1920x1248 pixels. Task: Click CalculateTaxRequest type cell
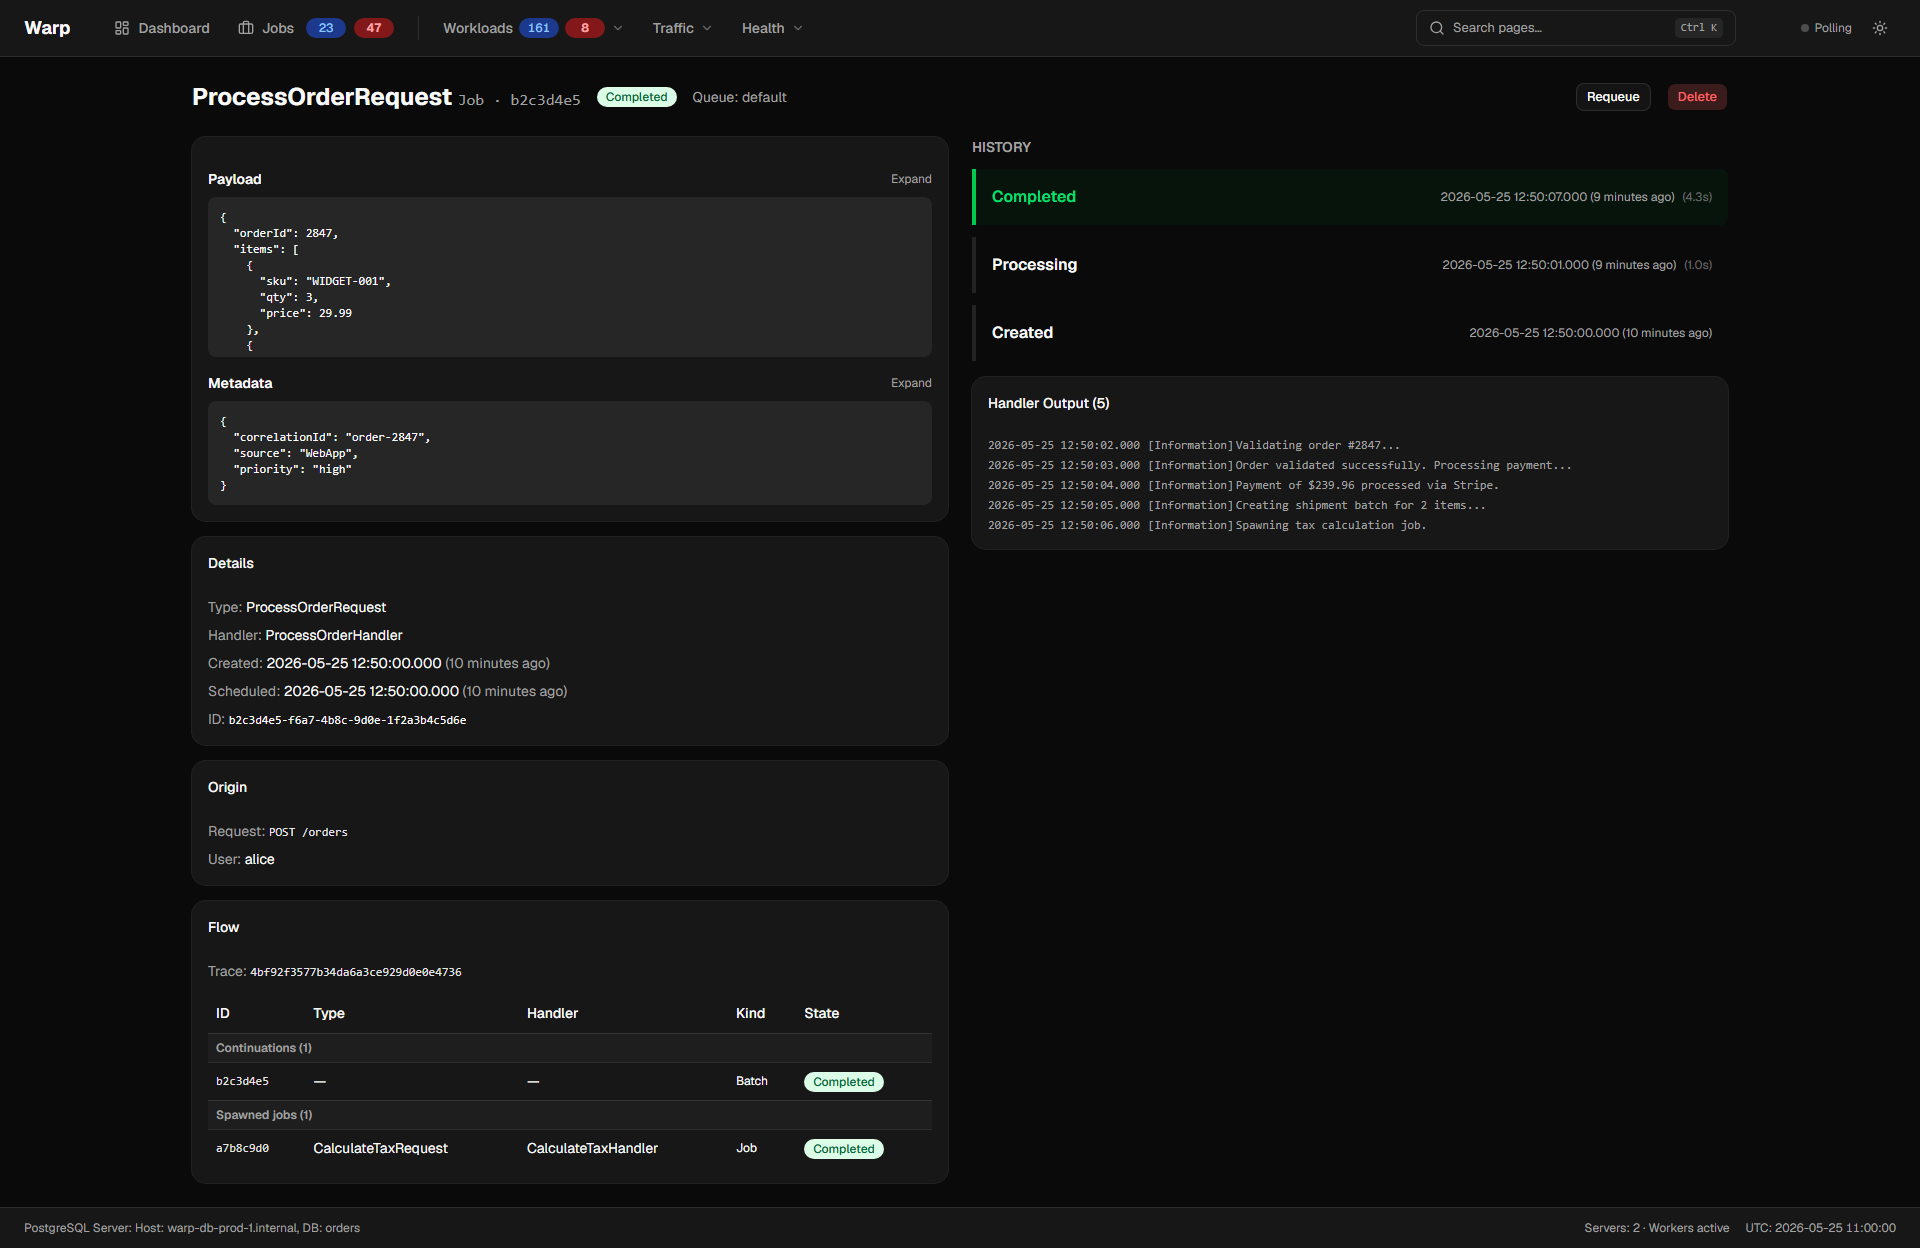coord(380,1148)
